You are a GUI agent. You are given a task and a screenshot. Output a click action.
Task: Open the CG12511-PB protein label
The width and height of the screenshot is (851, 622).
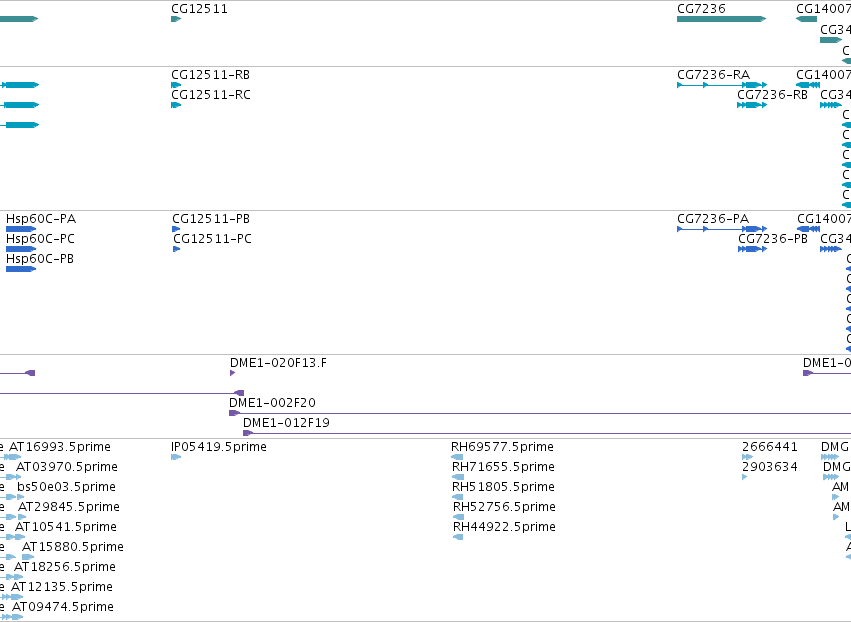211,219
